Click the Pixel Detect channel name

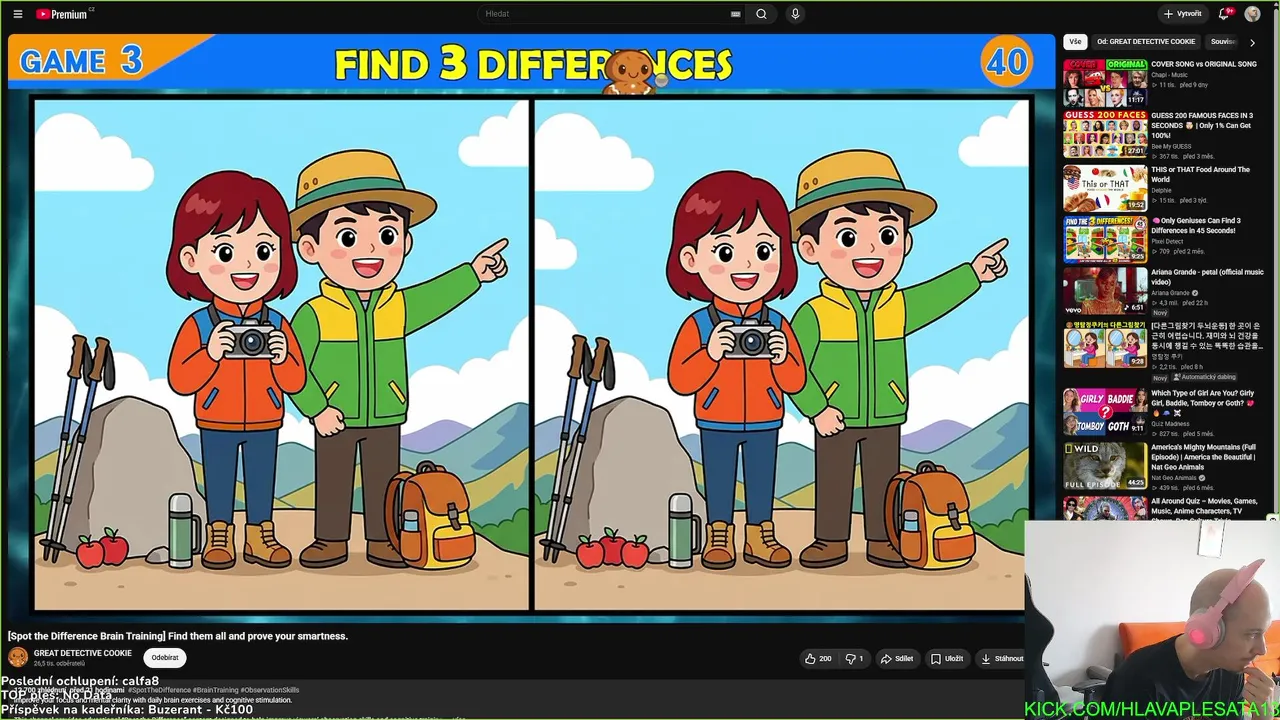(1167, 241)
